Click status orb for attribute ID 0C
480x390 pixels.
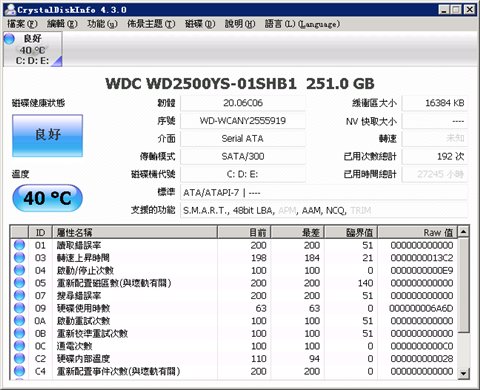tap(19, 346)
